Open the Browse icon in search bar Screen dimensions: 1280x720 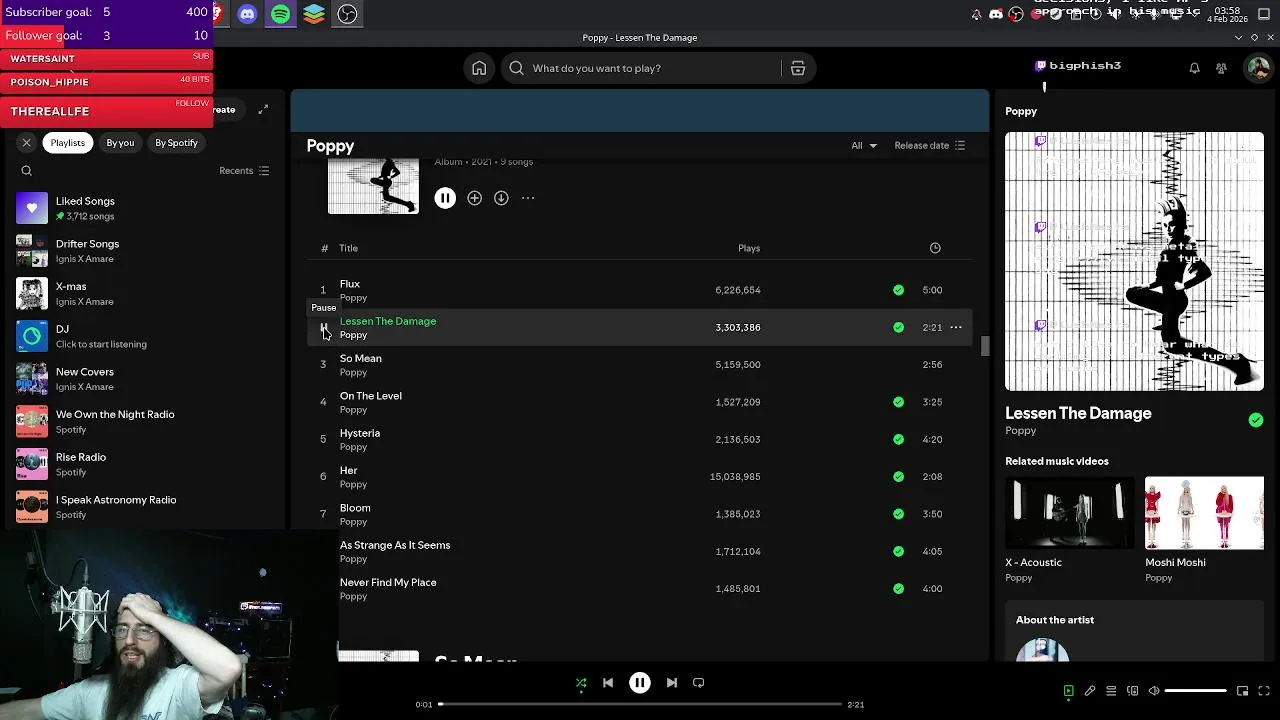click(x=798, y=68)
